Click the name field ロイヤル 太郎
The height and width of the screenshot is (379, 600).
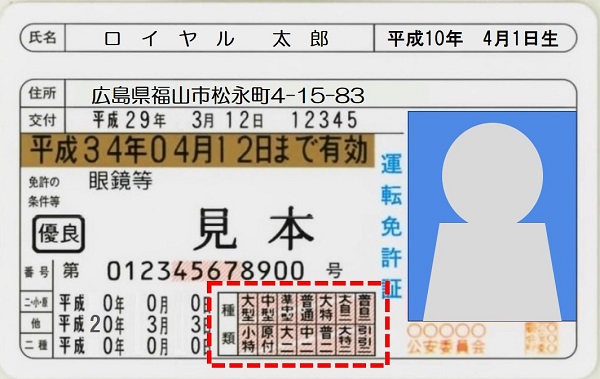[217, 39]
